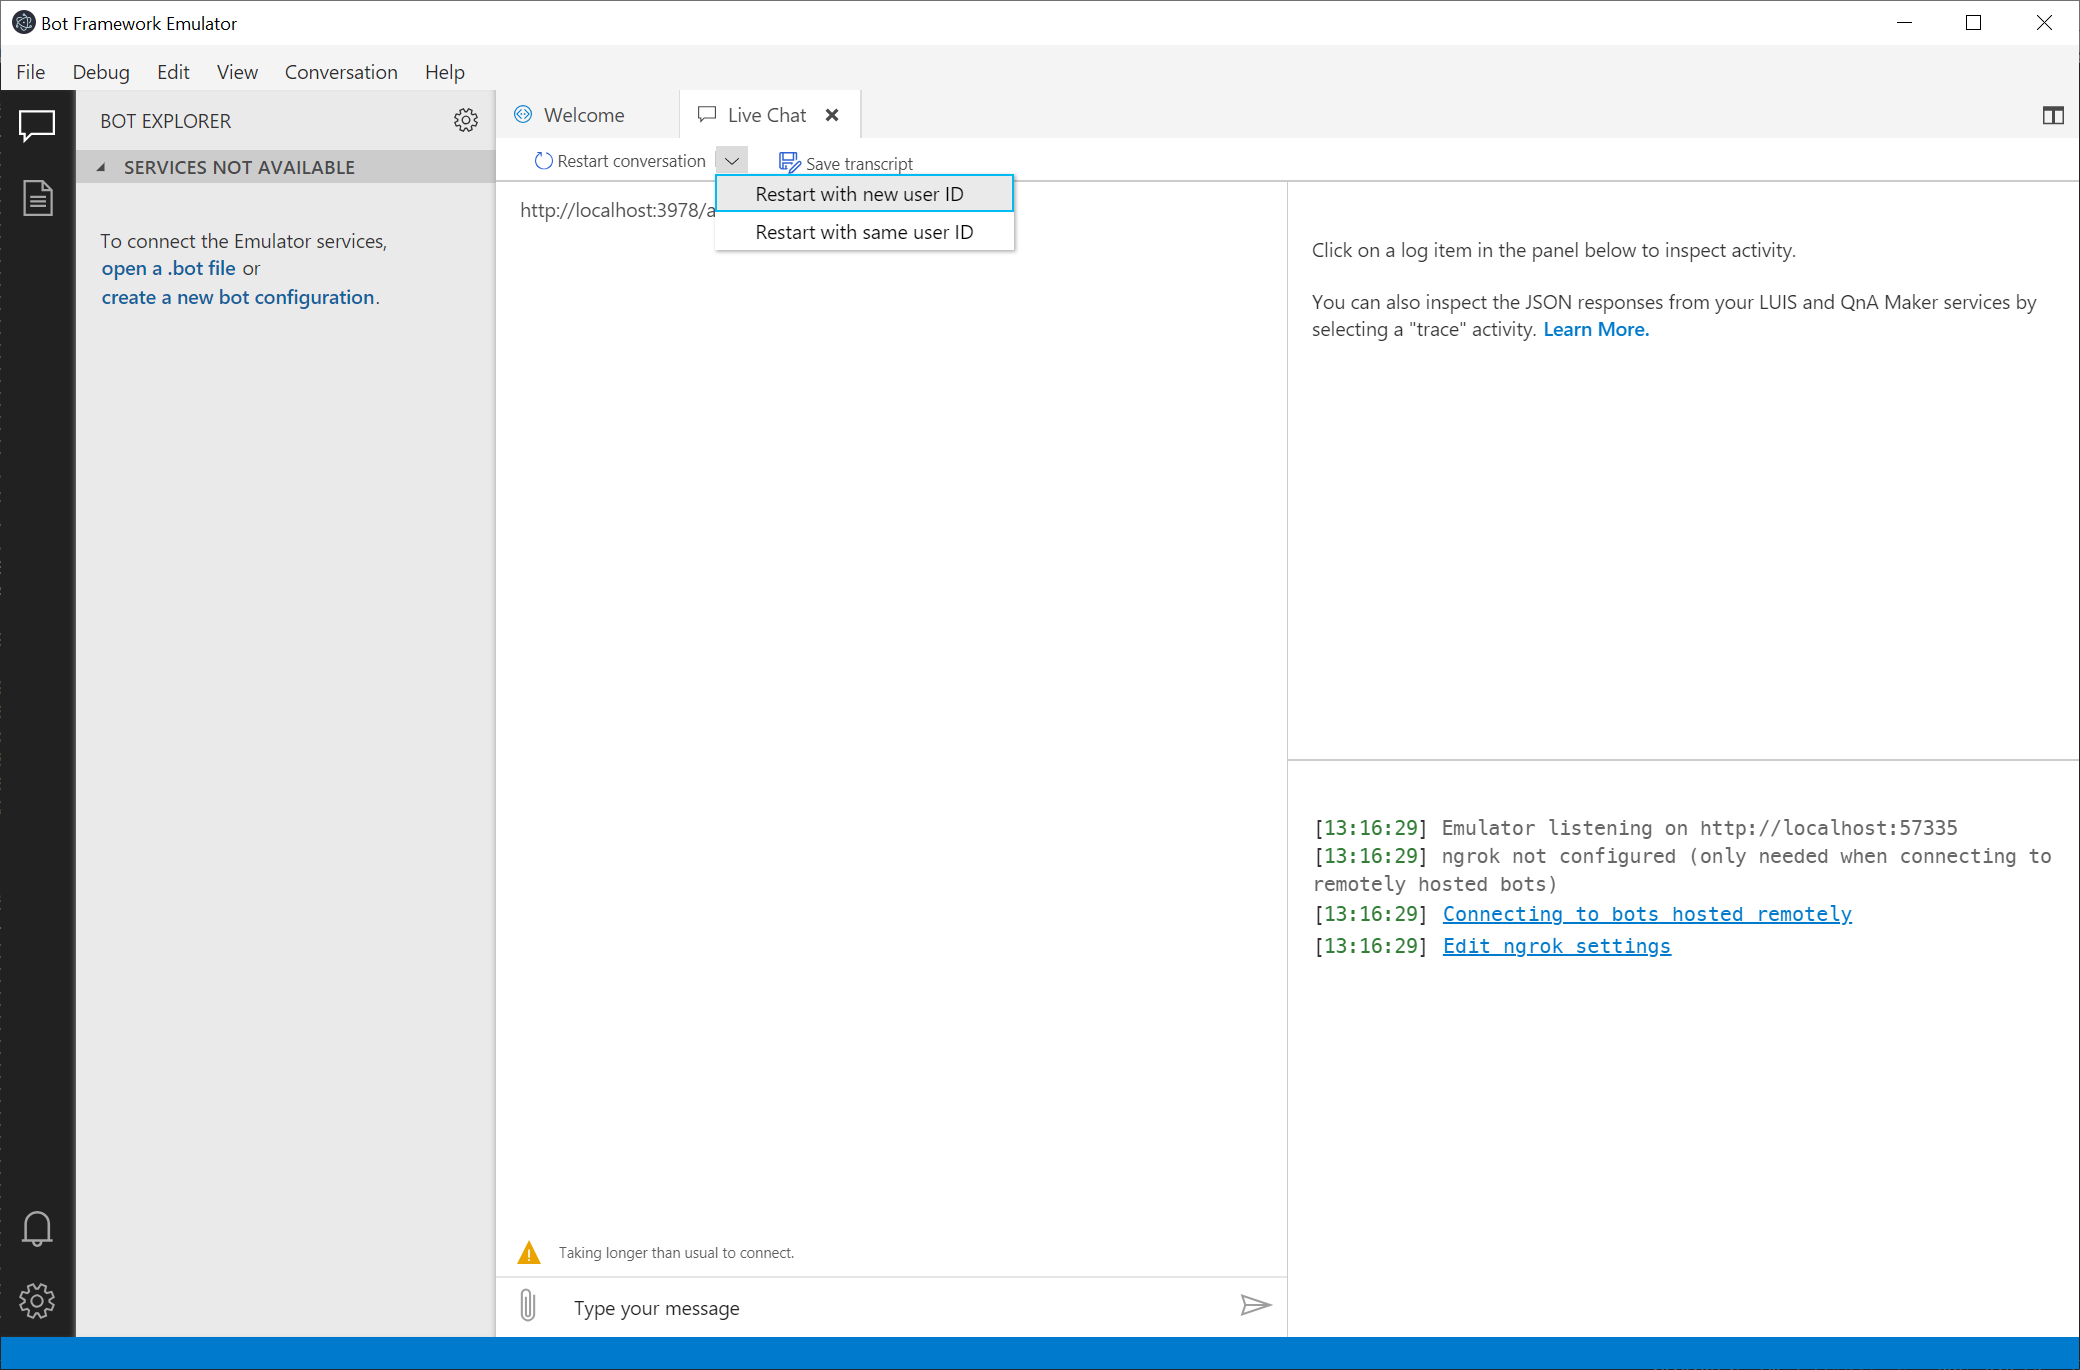Image resolution: width=2080 pixels, height=1370 pixels.
Task: Open the Resources document icon in sidebar
Action: click(x=37, y=198)
